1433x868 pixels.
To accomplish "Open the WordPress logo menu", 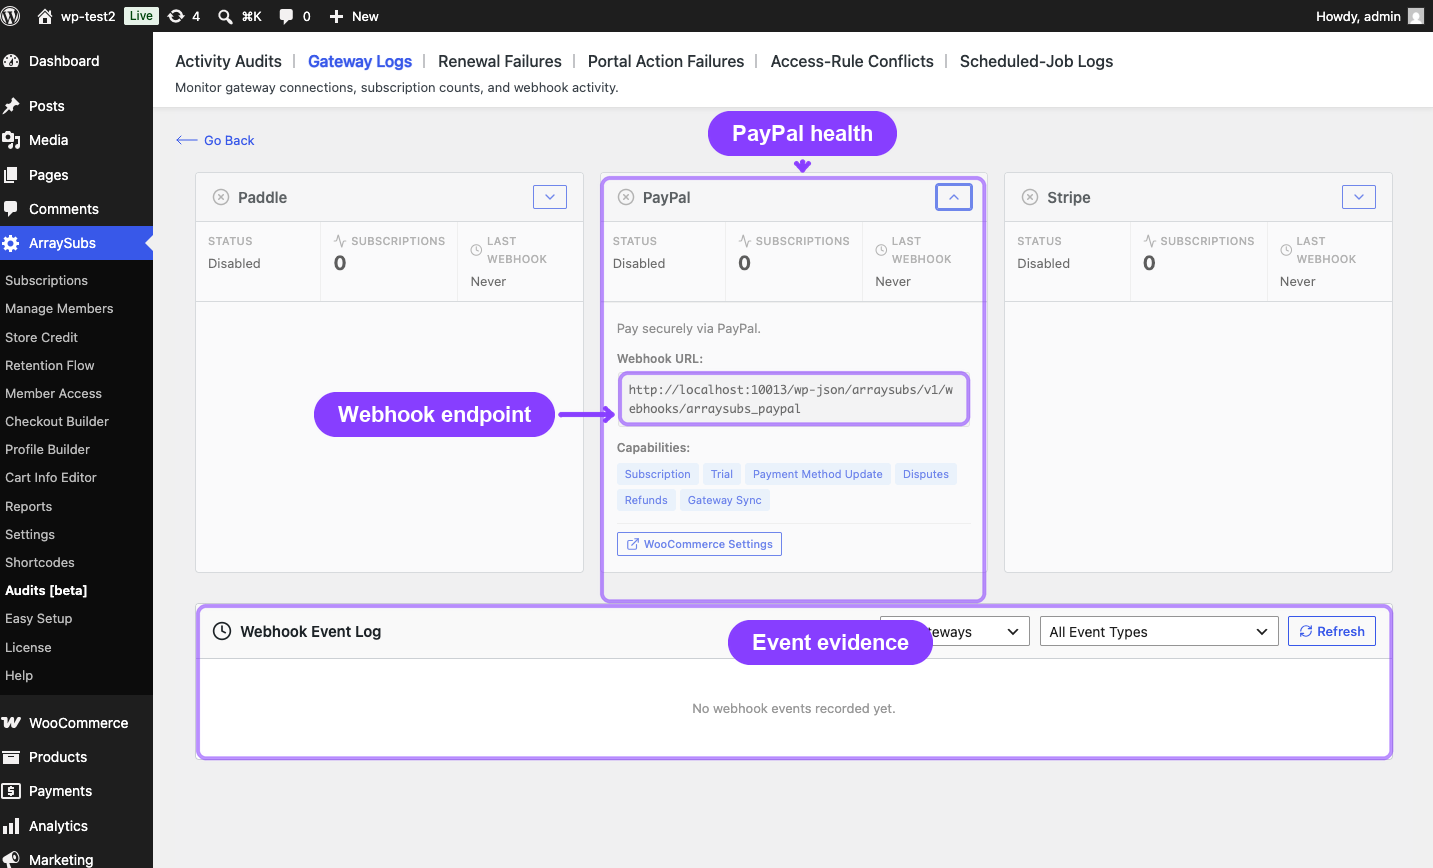I will point(11,16).
